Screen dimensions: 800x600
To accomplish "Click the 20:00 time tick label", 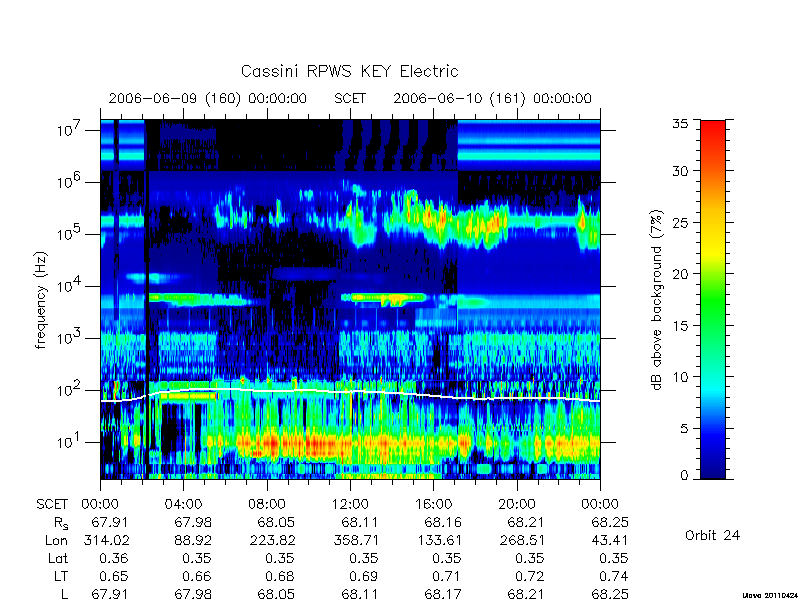I will click(517, 504).
